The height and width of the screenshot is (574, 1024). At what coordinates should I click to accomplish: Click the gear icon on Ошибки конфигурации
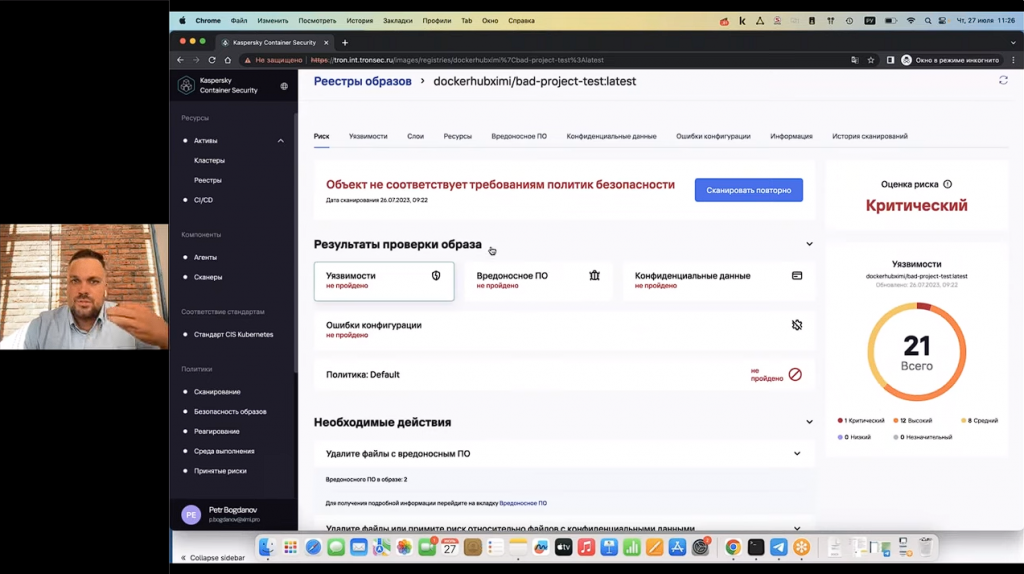click(x=797, y=325)
